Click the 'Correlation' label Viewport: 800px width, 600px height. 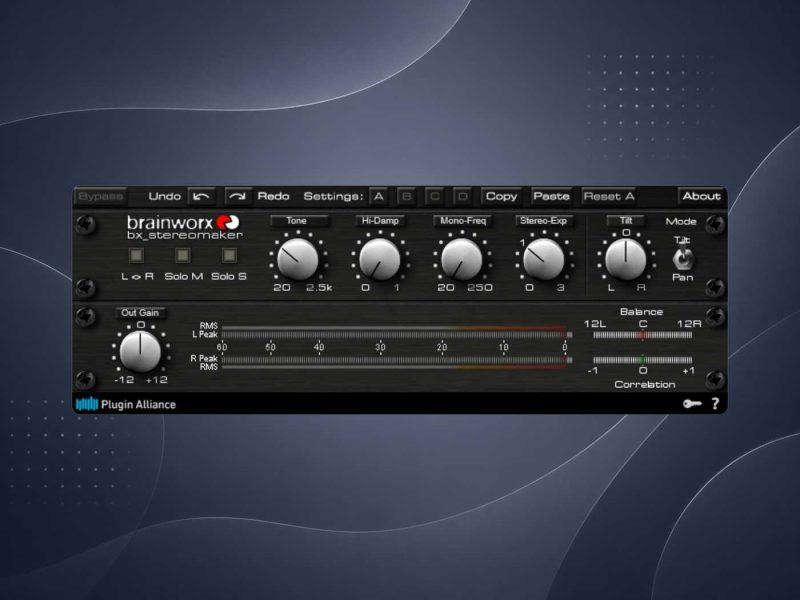coord(645,384)
